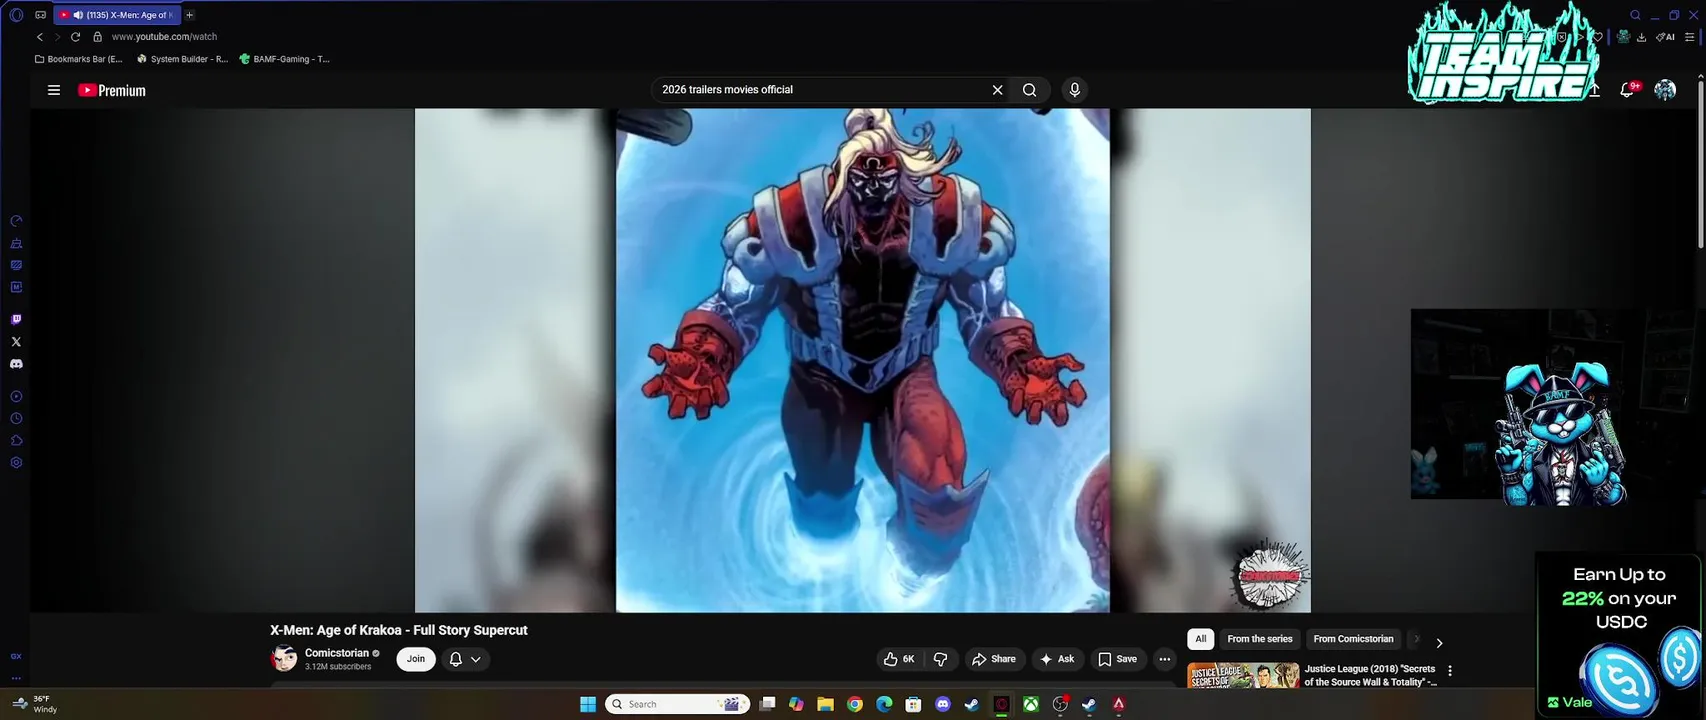Share the X-Men video

(x=994, y=659)
